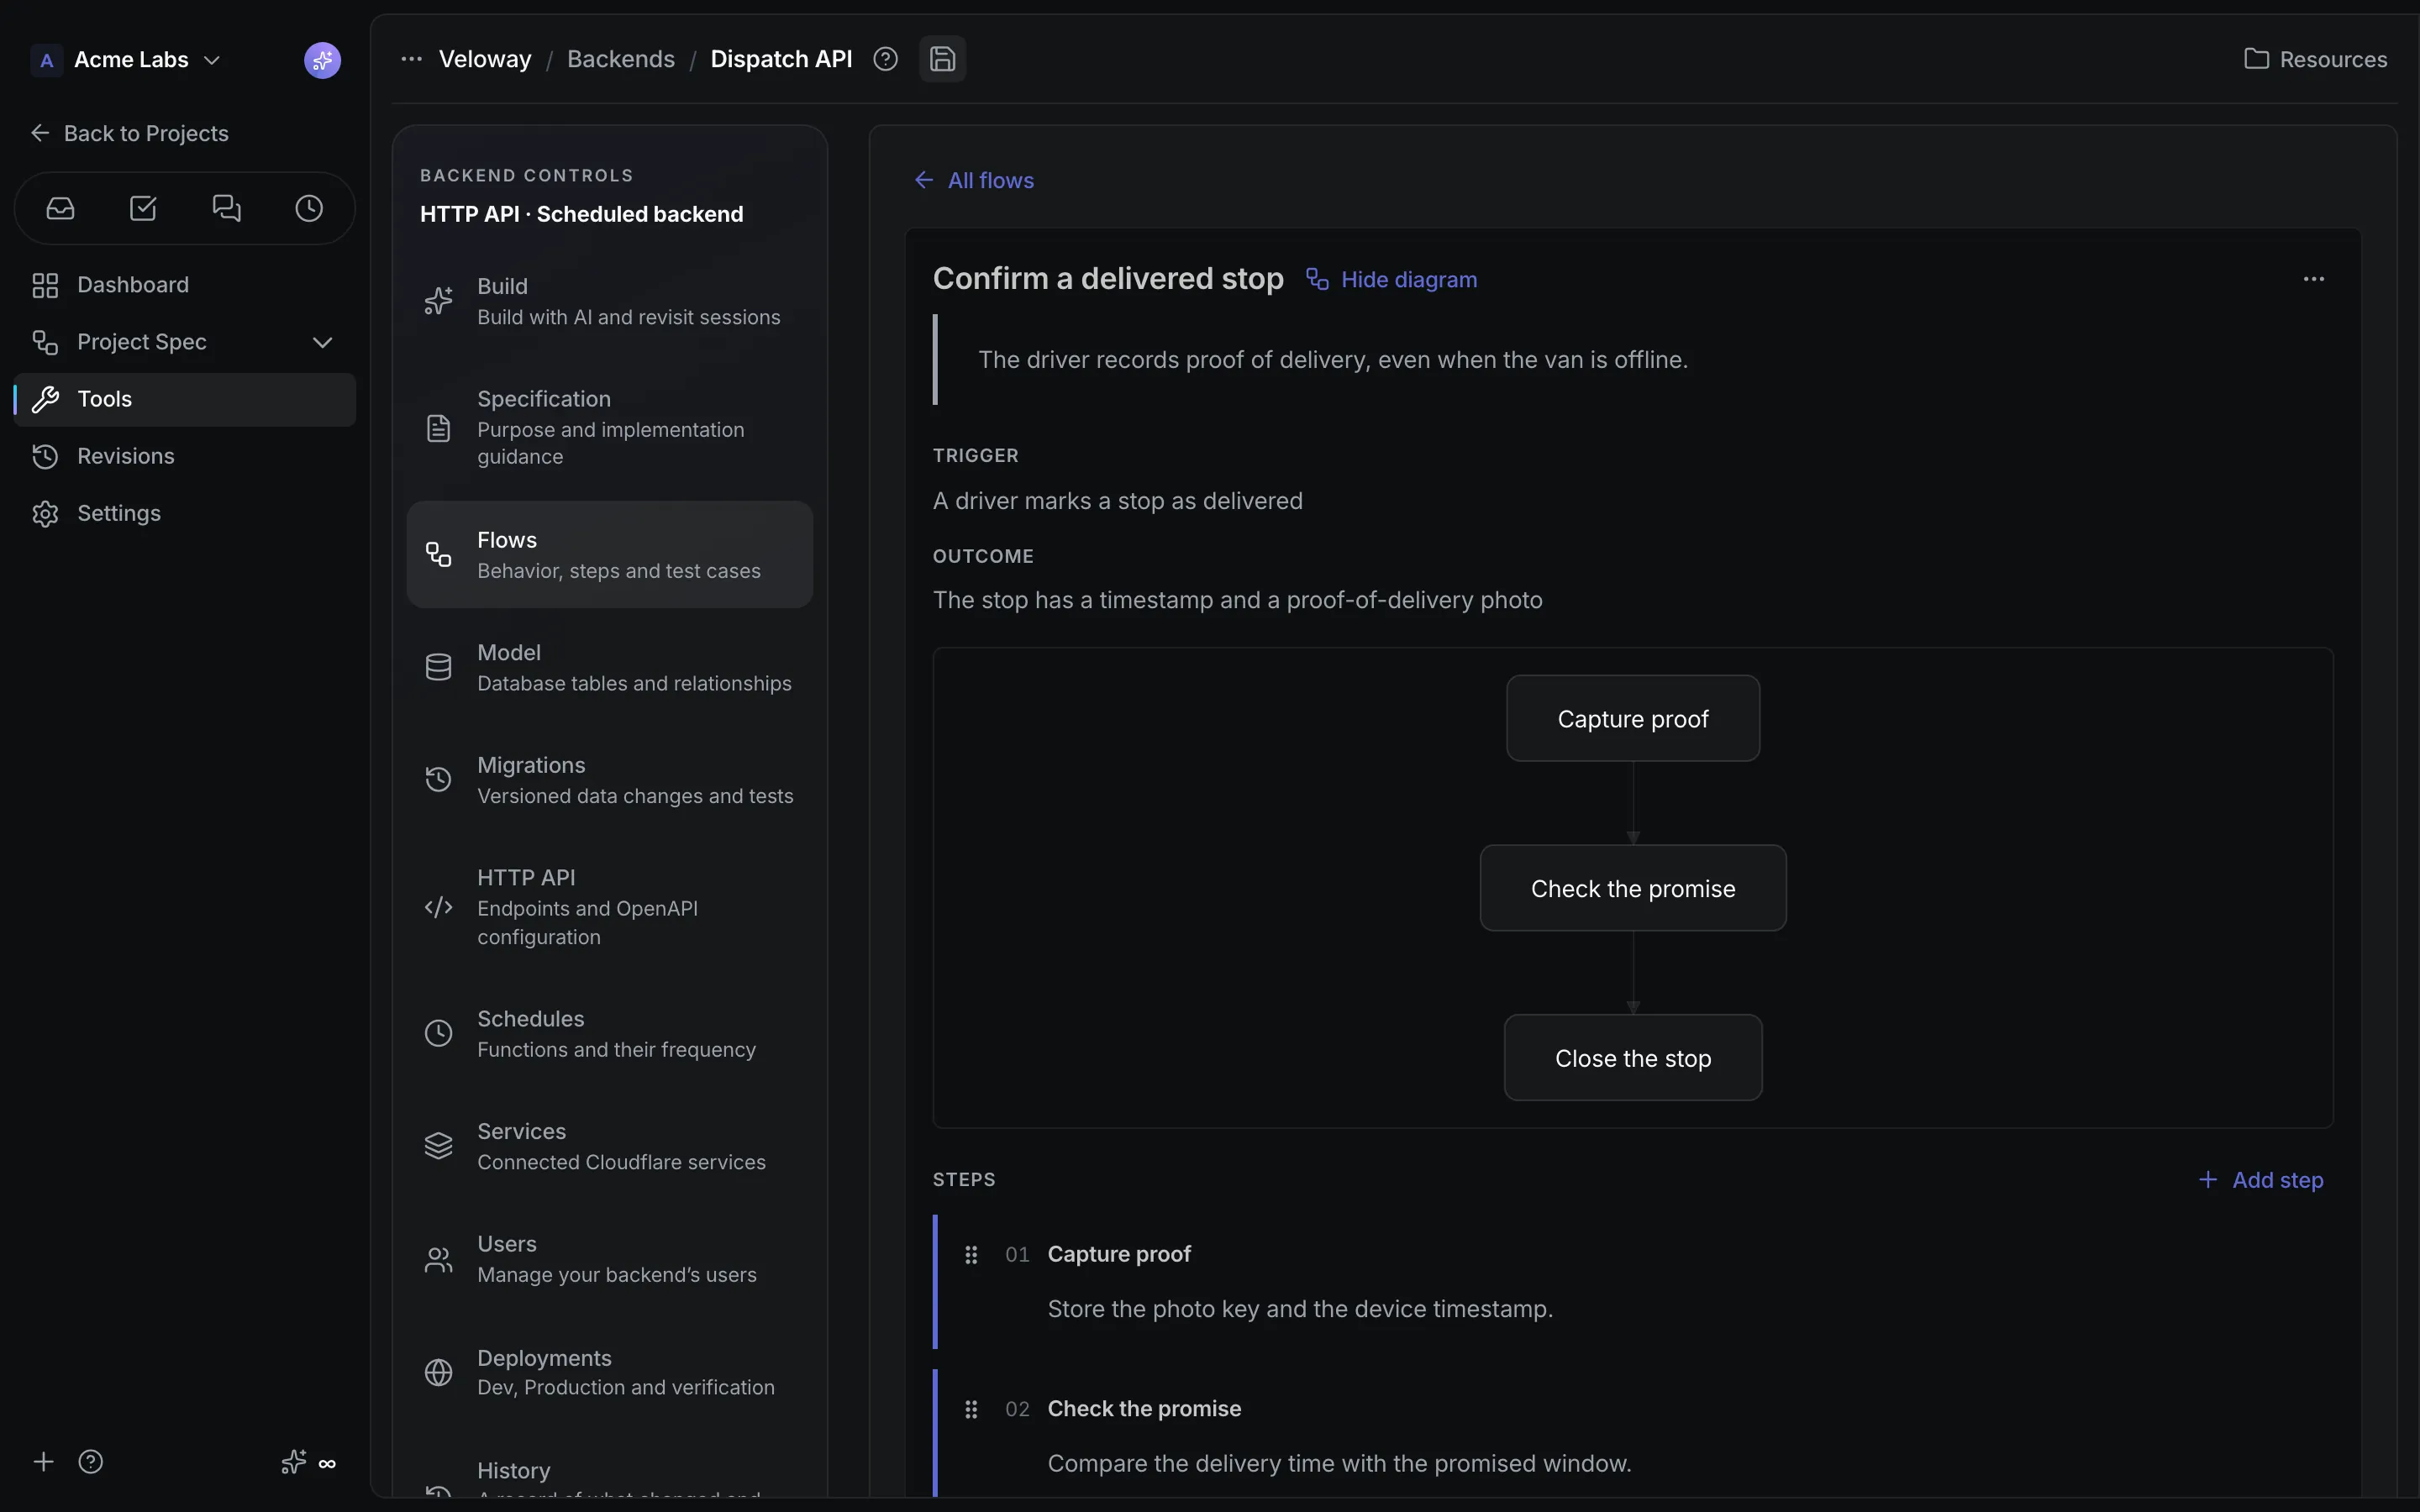Click the plus icon at the sidebar bottom
Viewport: 2420px width, 1512px height.
point(43,1462)
